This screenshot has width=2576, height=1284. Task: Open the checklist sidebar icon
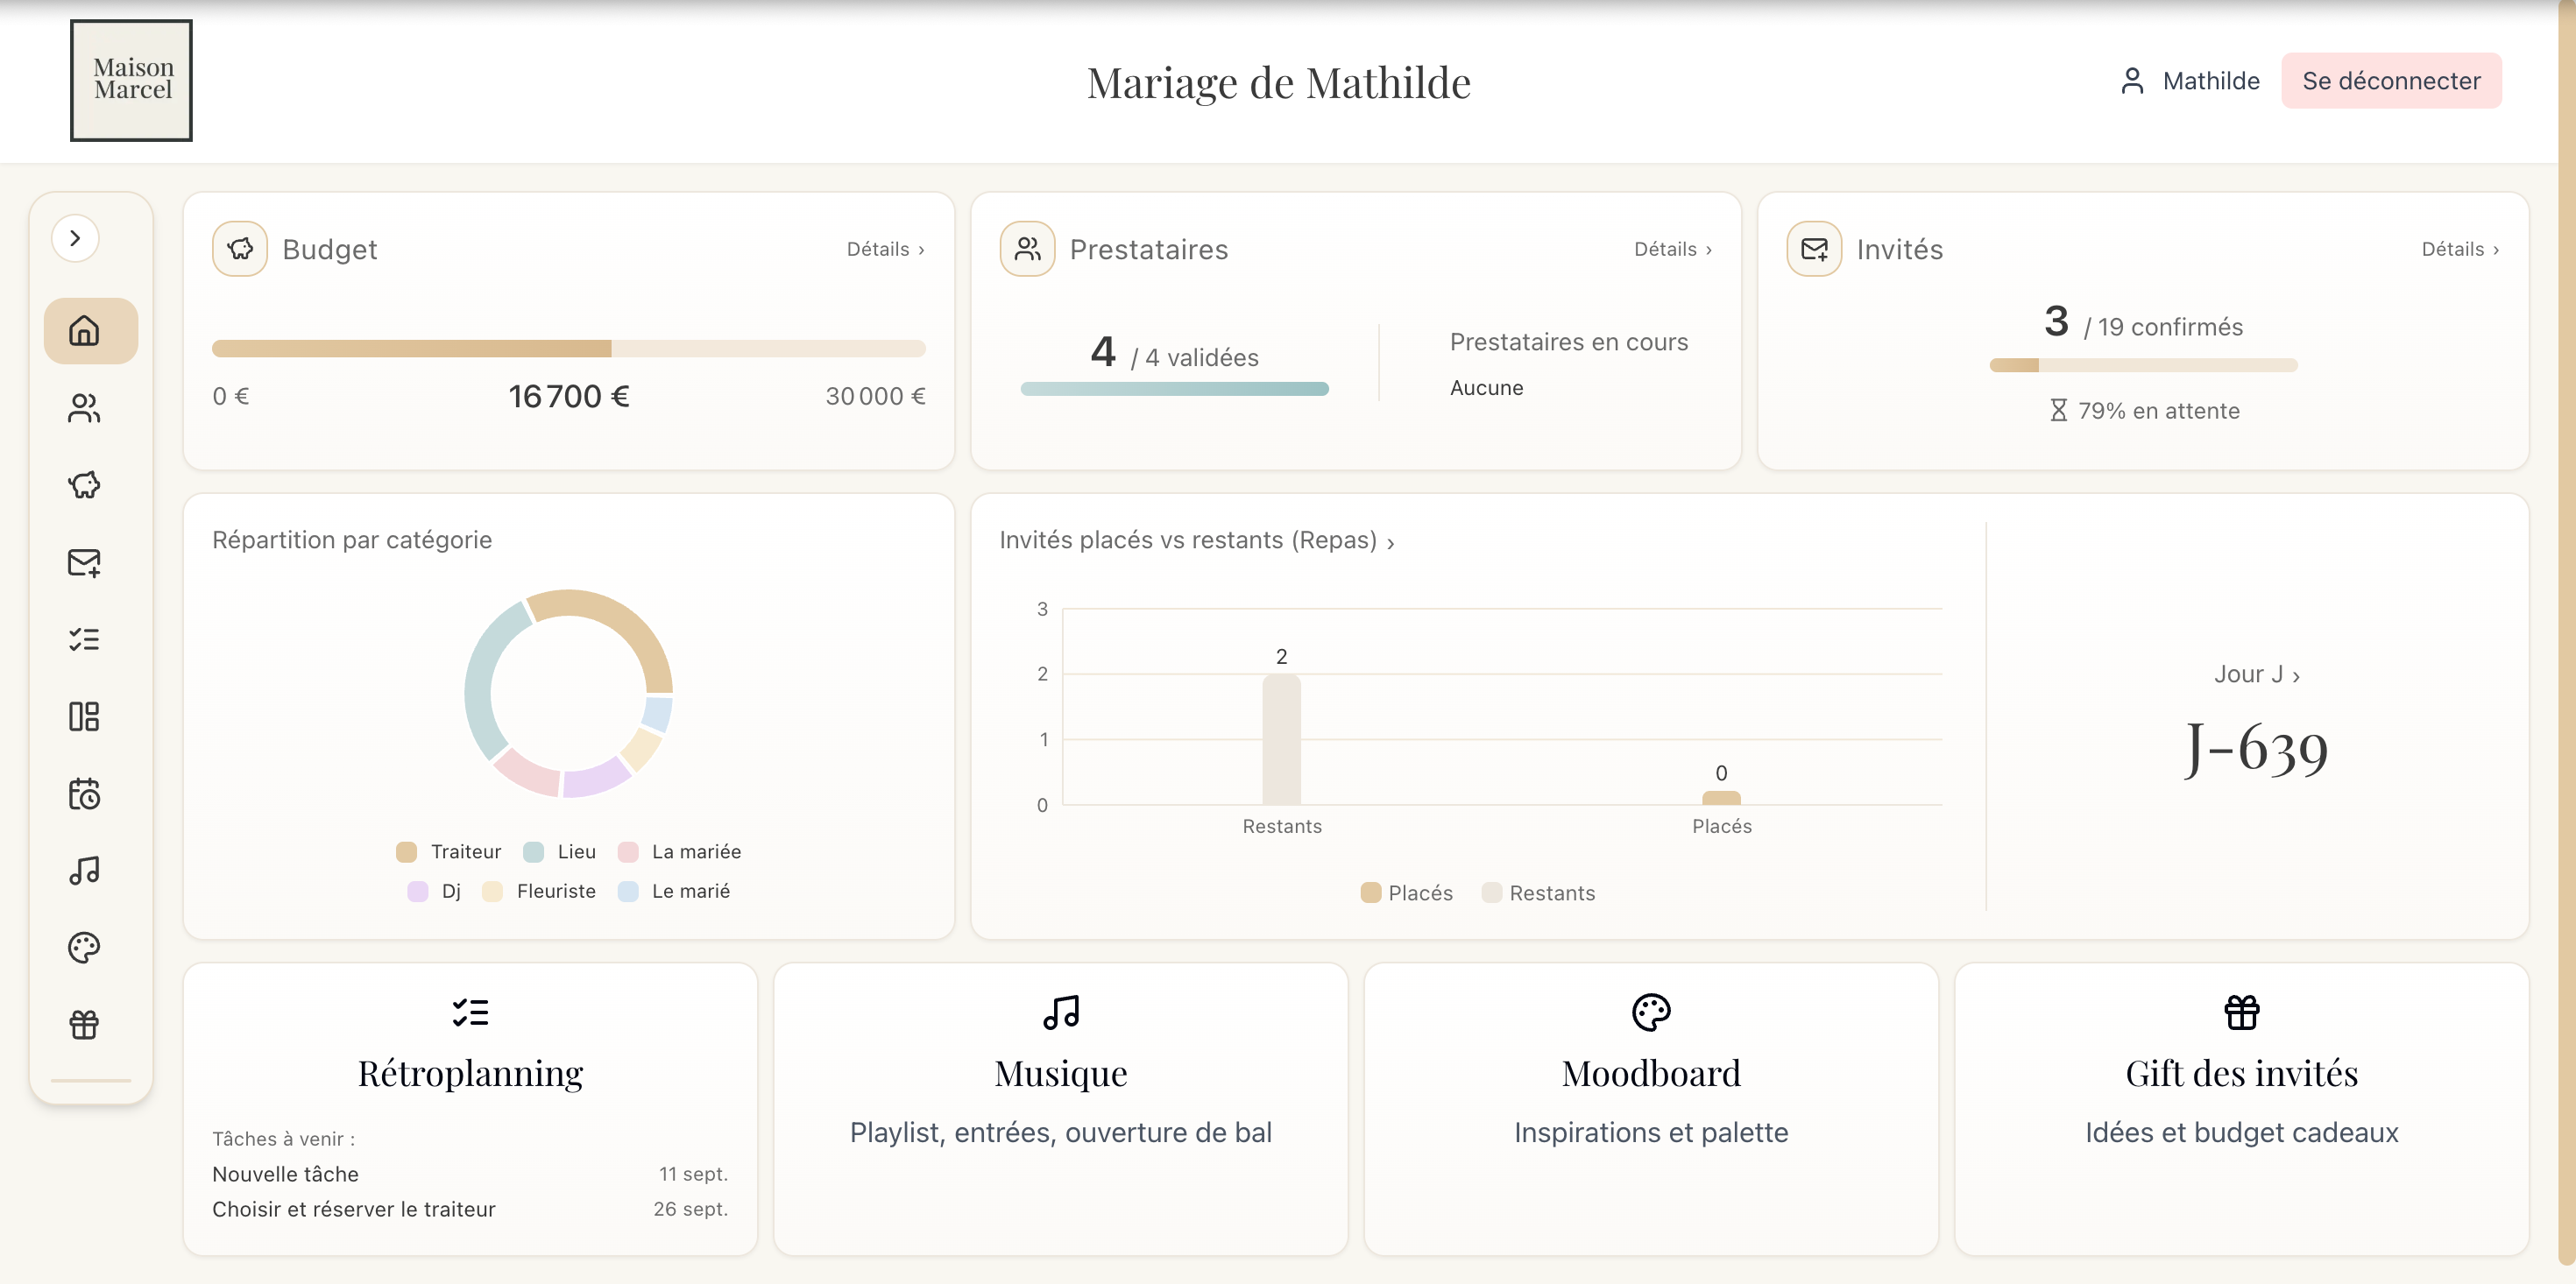click(85, 639)
